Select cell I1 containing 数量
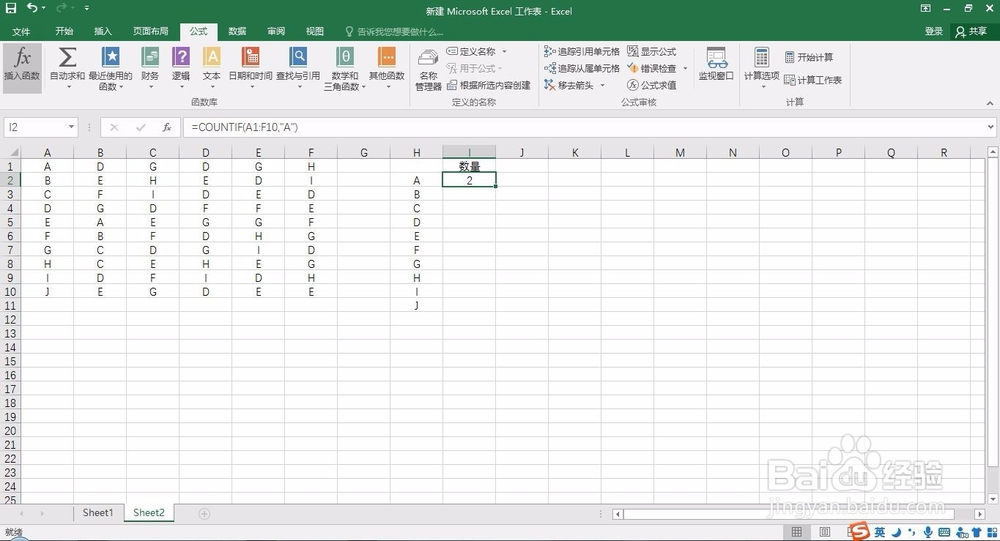Image resolution: width=1000 pixels, height=541 pixels. coord(469,167)
